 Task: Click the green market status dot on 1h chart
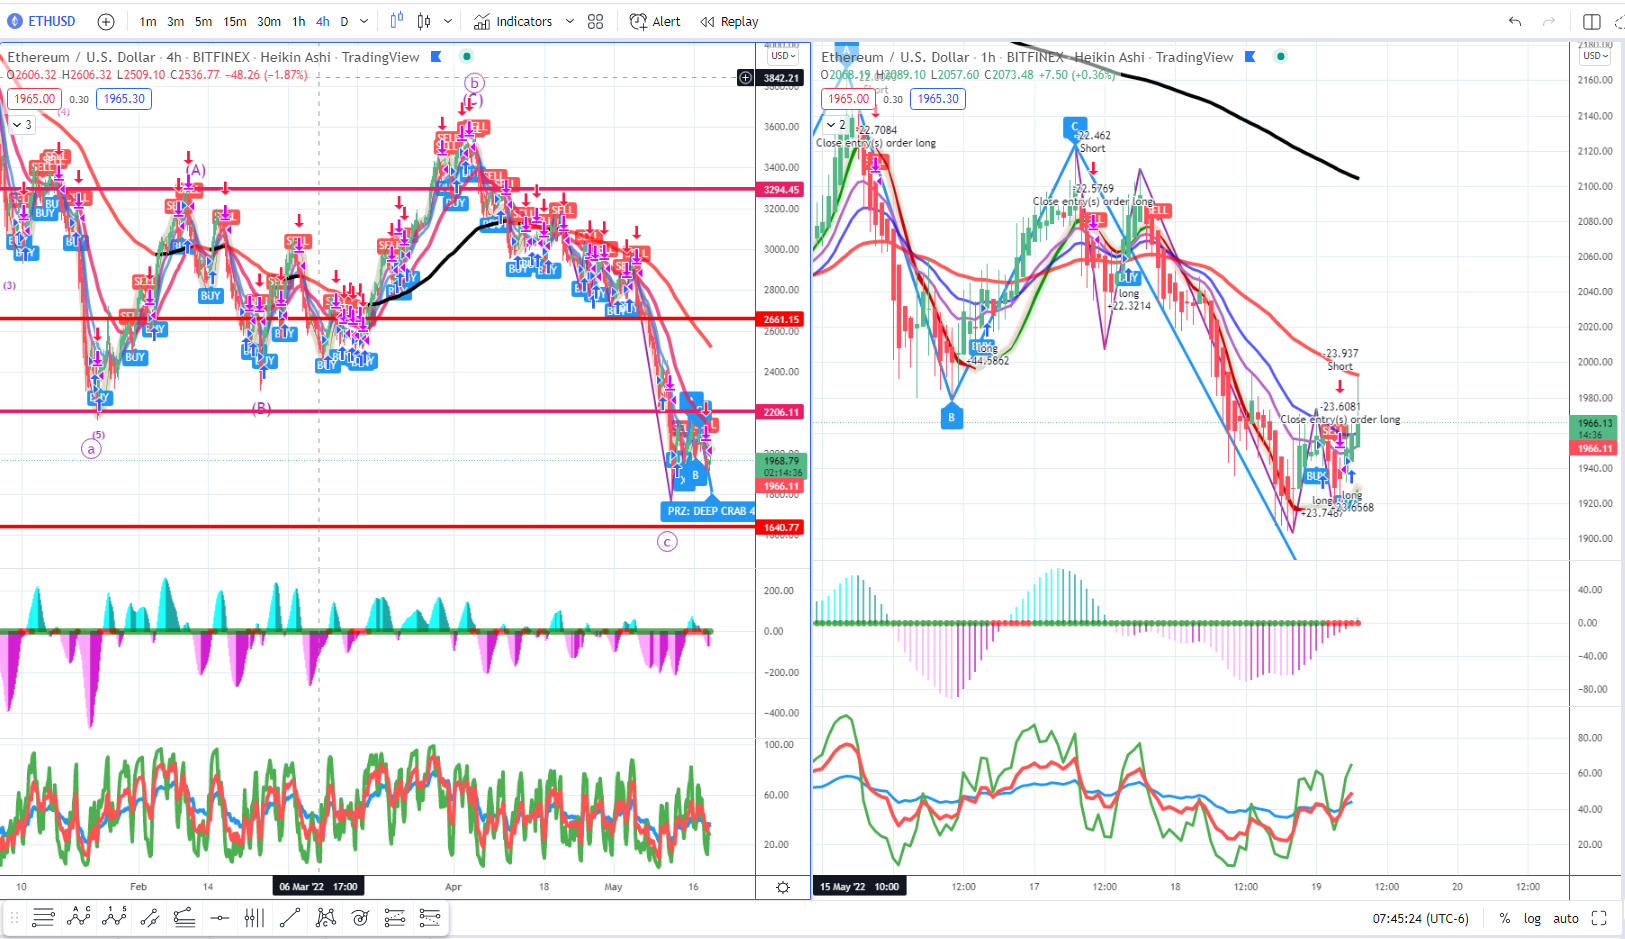click(1281, 57)
